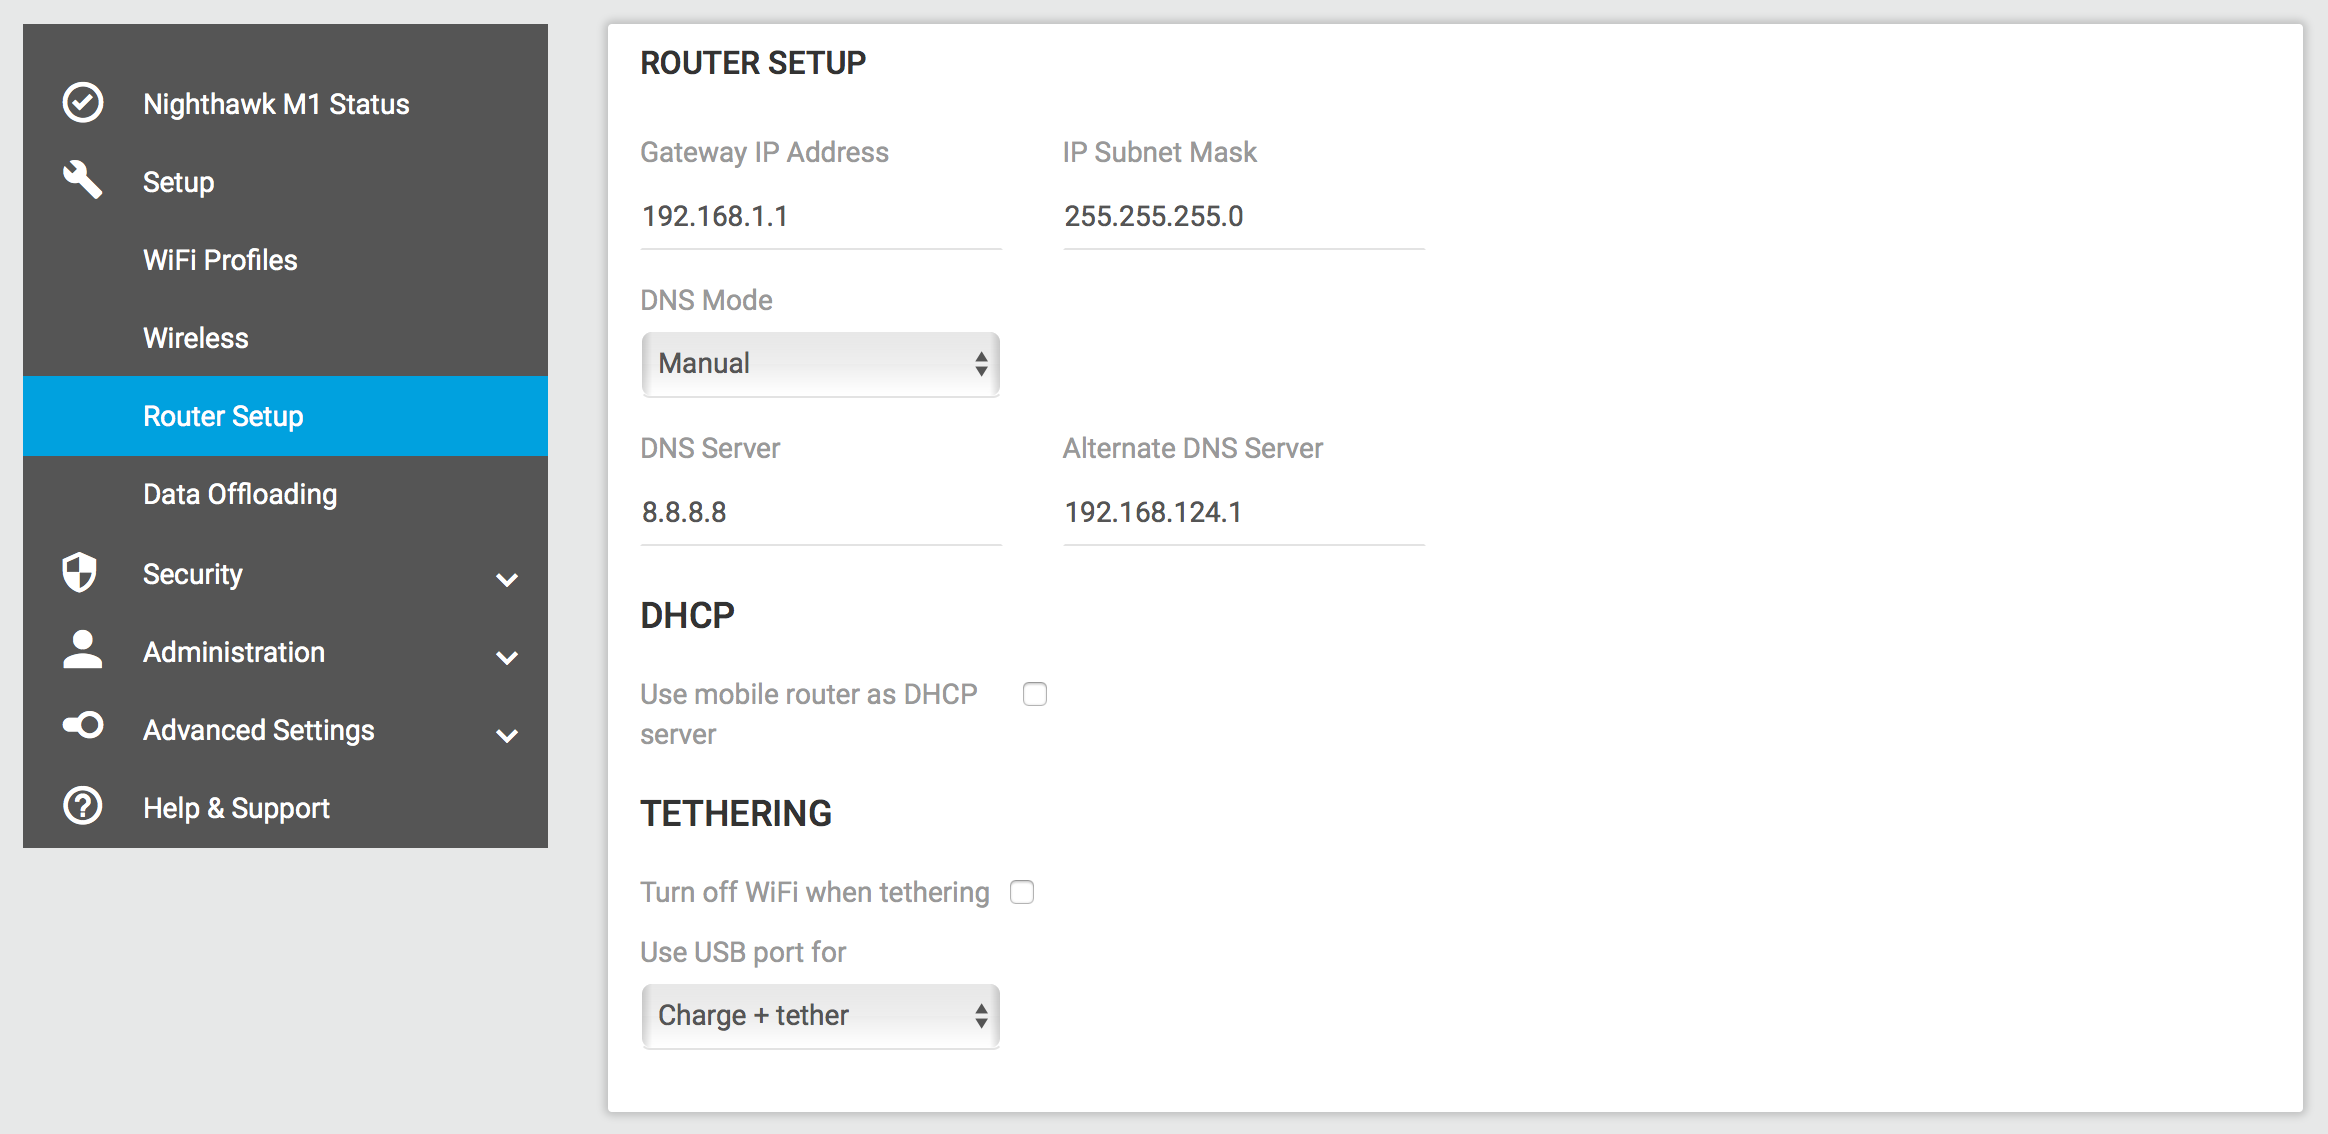This screenshot has height=1134, width=2328.
Task: Collapse the Advanced Settings chevron
Action: pos(509,735)
